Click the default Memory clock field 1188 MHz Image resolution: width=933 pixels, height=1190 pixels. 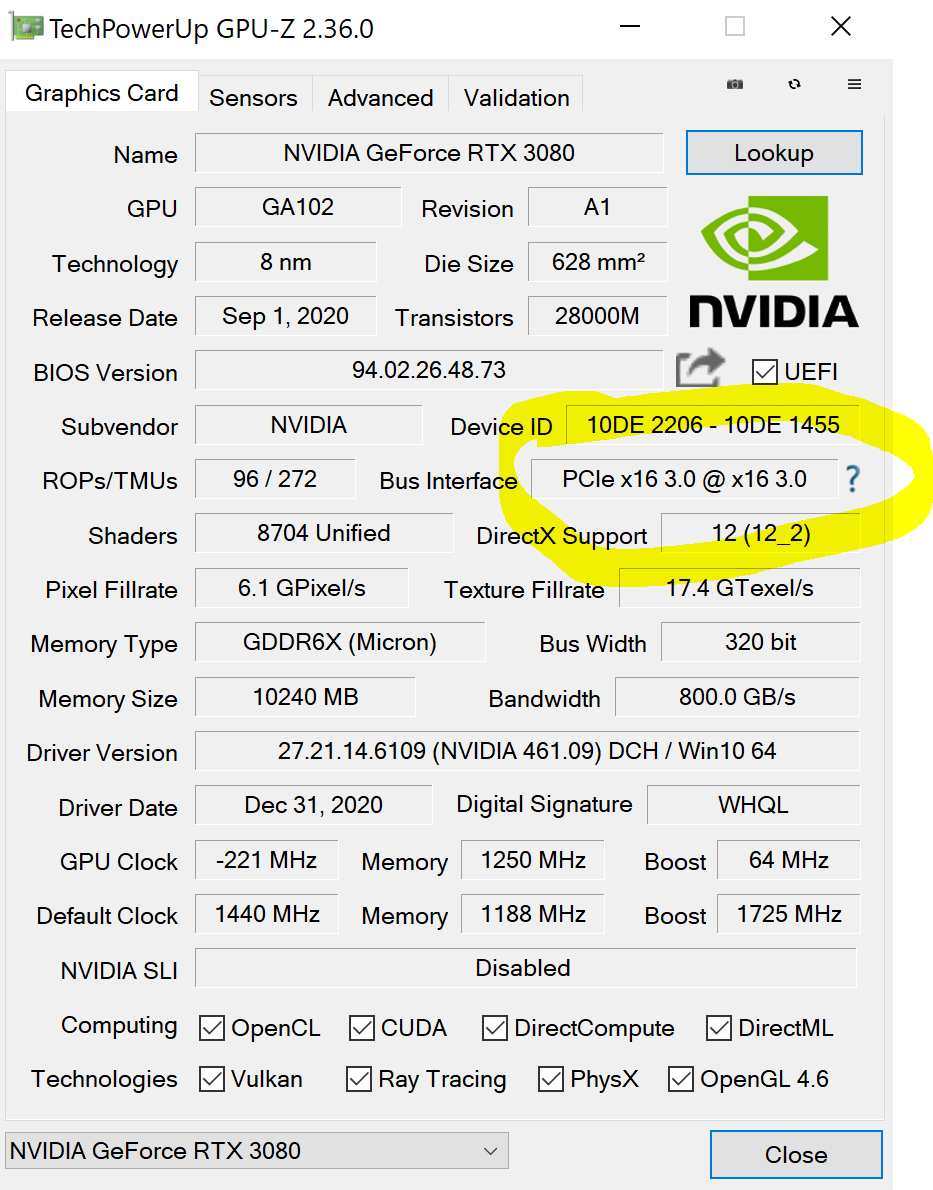[x=533, y=914]
